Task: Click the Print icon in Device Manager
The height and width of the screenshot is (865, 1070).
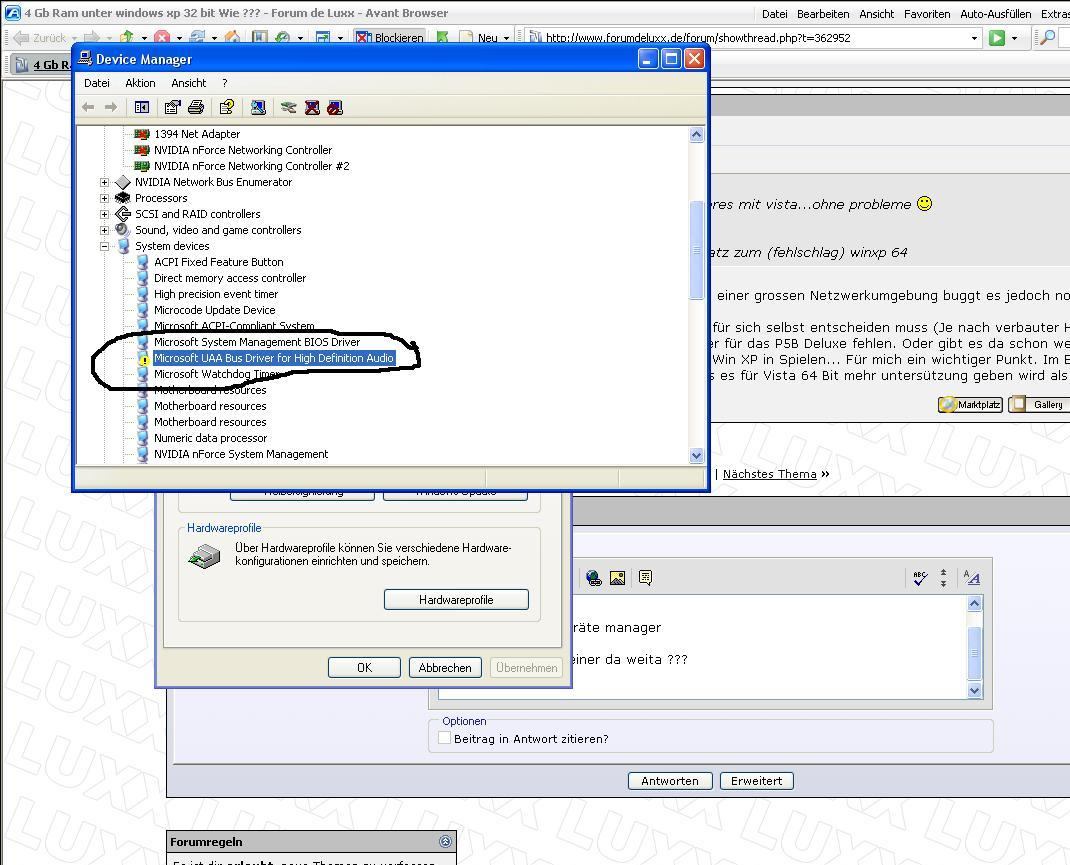Action: tap(196, 107)
